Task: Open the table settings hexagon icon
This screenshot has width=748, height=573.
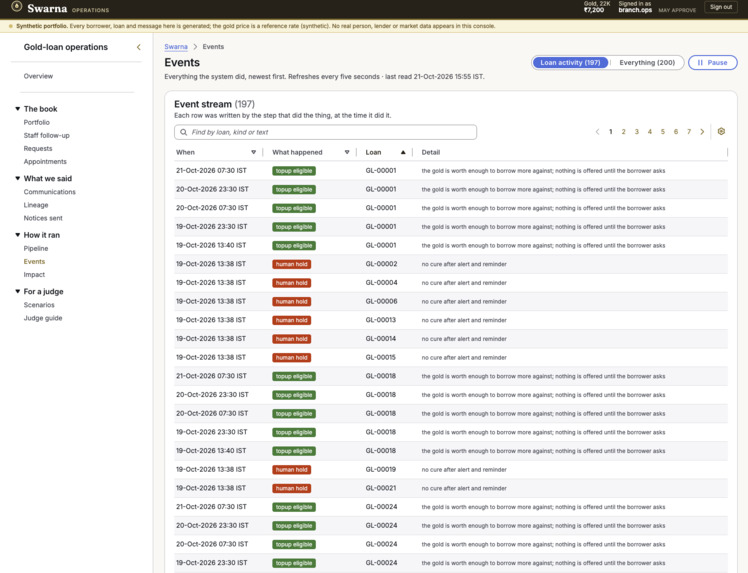Action: (x=721, y=131)
